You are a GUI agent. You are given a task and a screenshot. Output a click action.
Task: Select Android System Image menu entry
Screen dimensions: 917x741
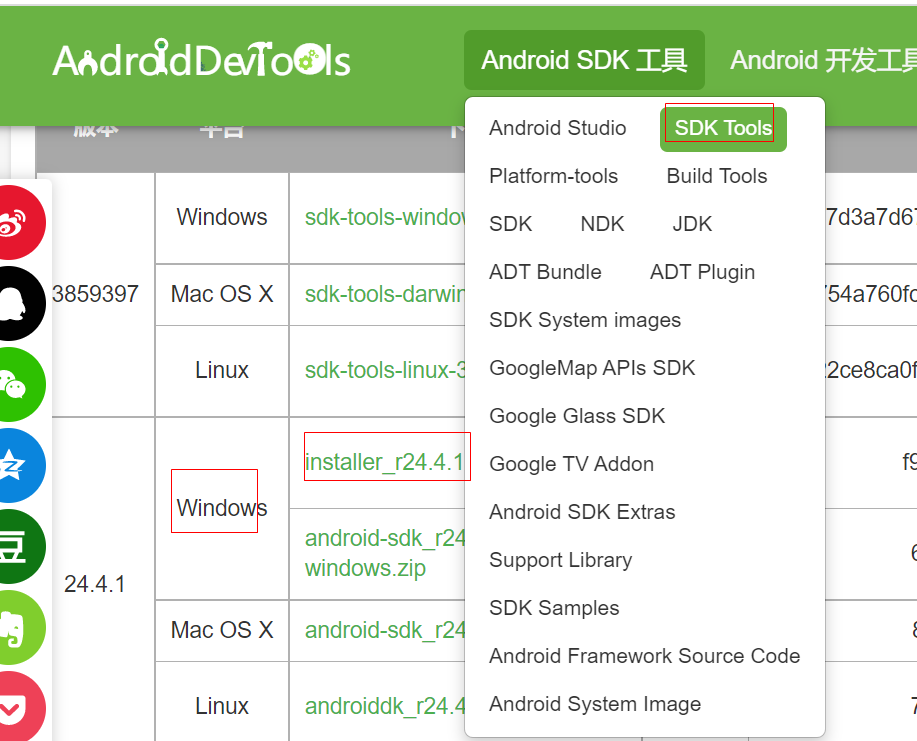595,704
